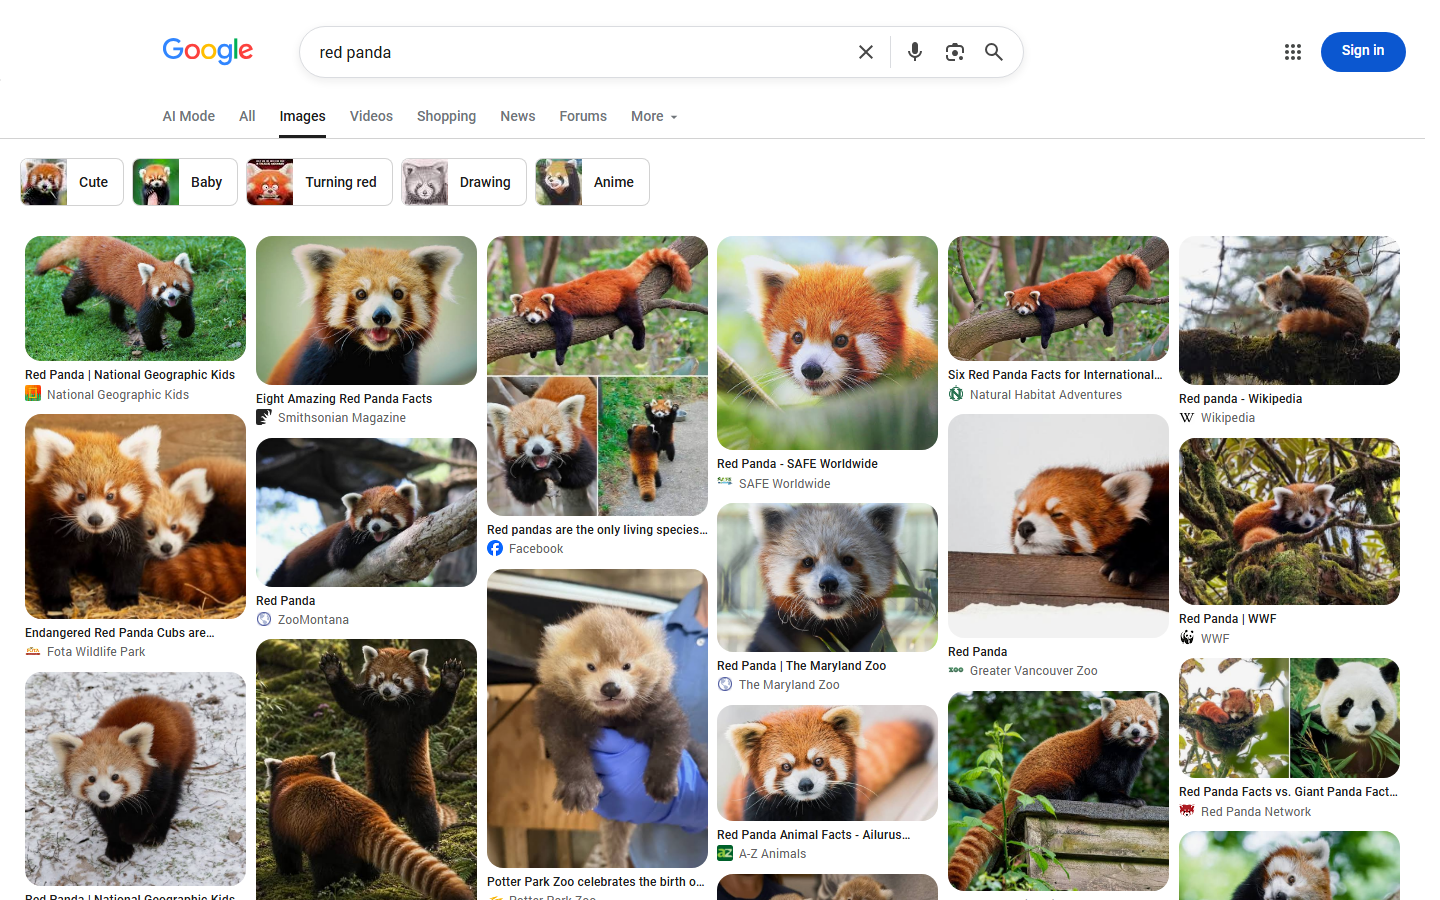Switch to the AI Mode tab
The width and height of the screenshot is (1440, 900).
click(189, 116)
